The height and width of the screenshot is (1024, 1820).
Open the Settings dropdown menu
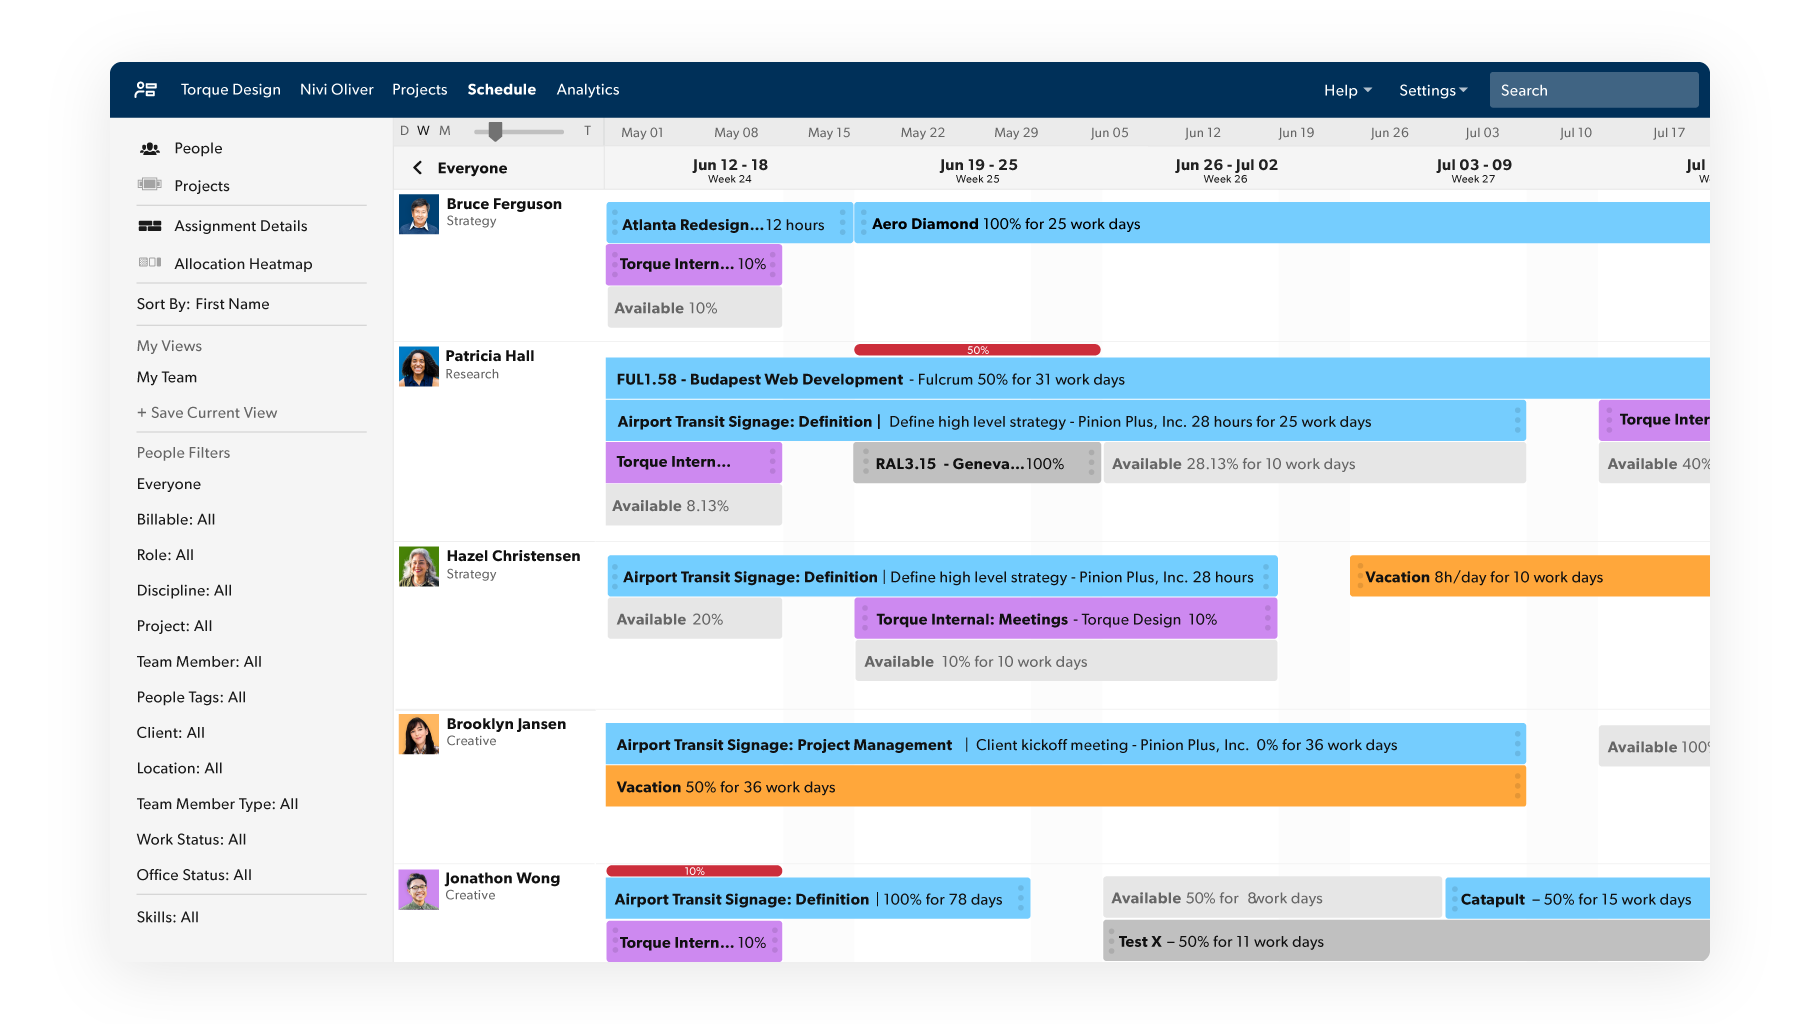(1432, 89)
